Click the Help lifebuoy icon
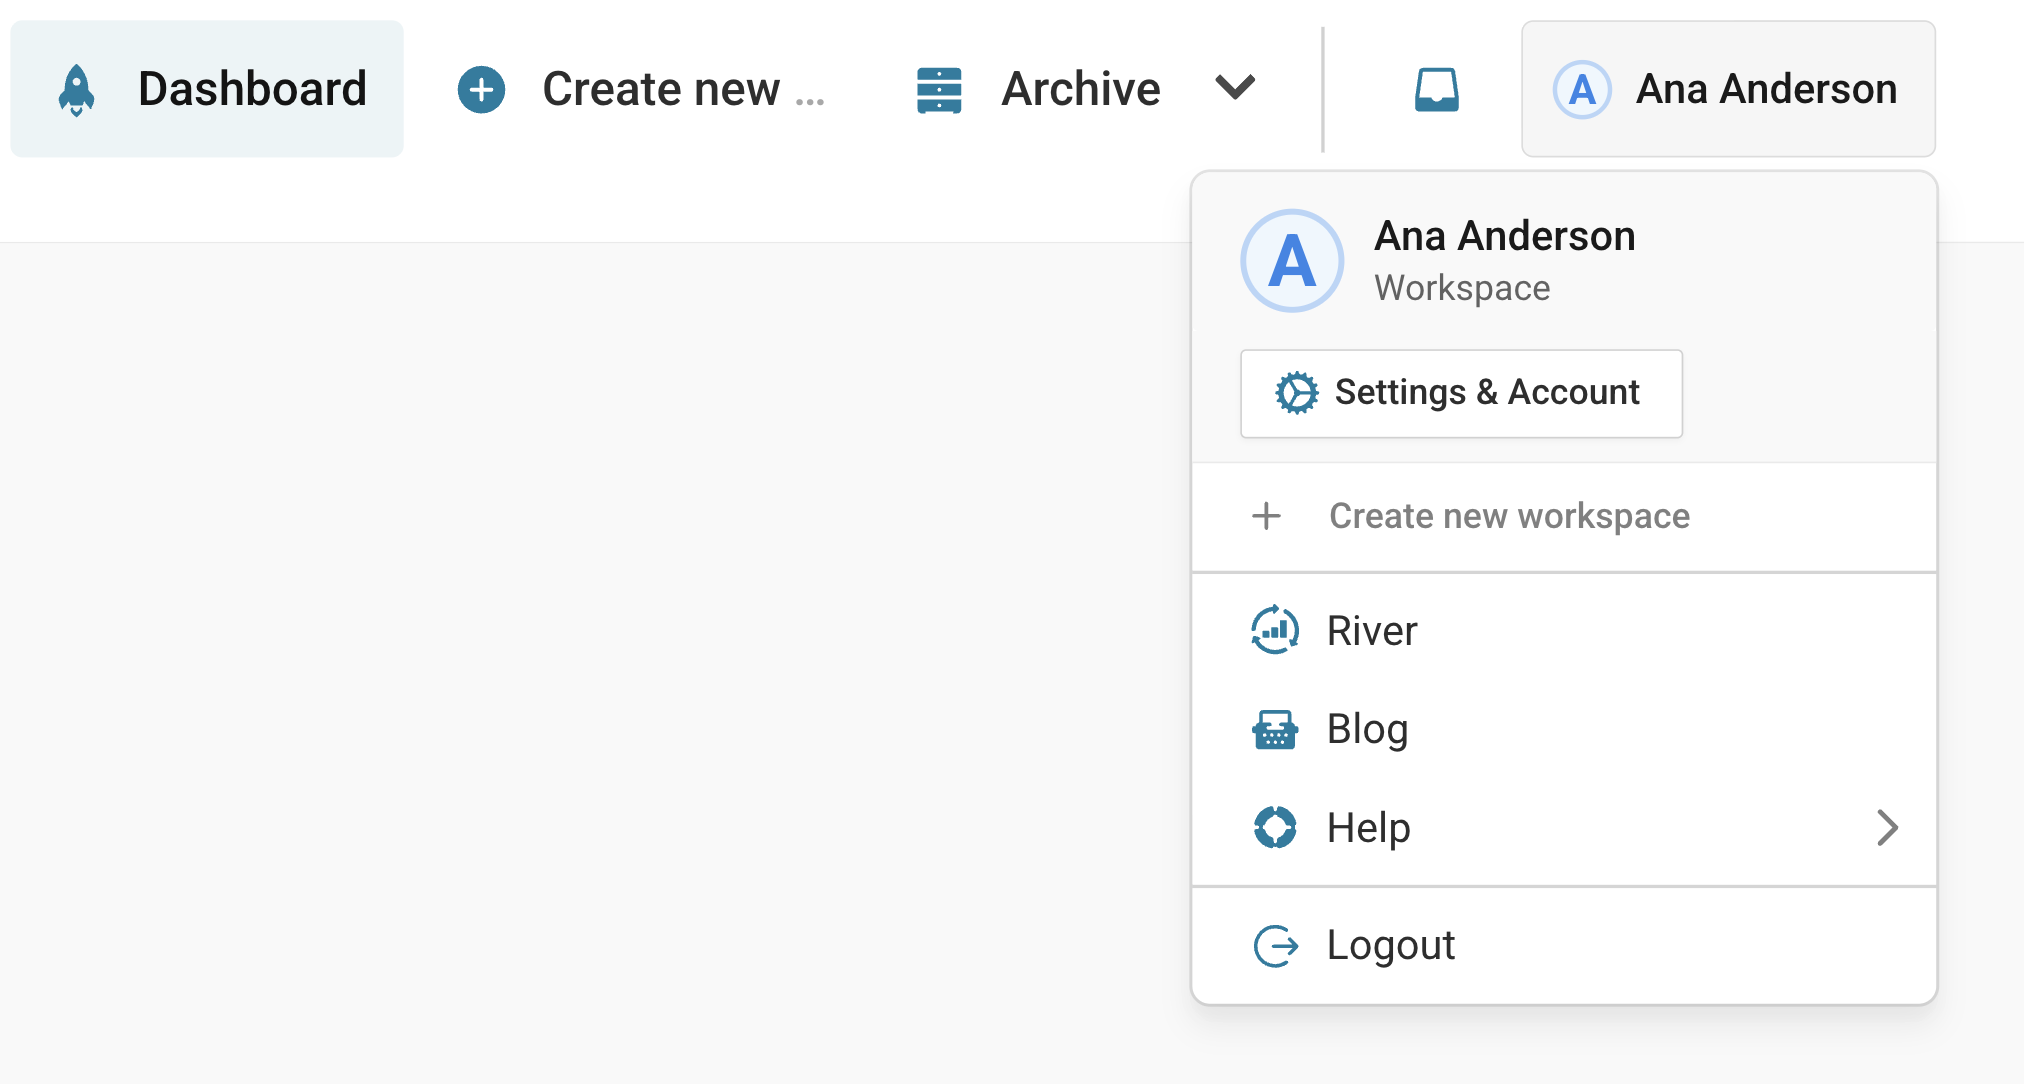Viewport: 2024px width, 1084px height. pos(1275,827)
